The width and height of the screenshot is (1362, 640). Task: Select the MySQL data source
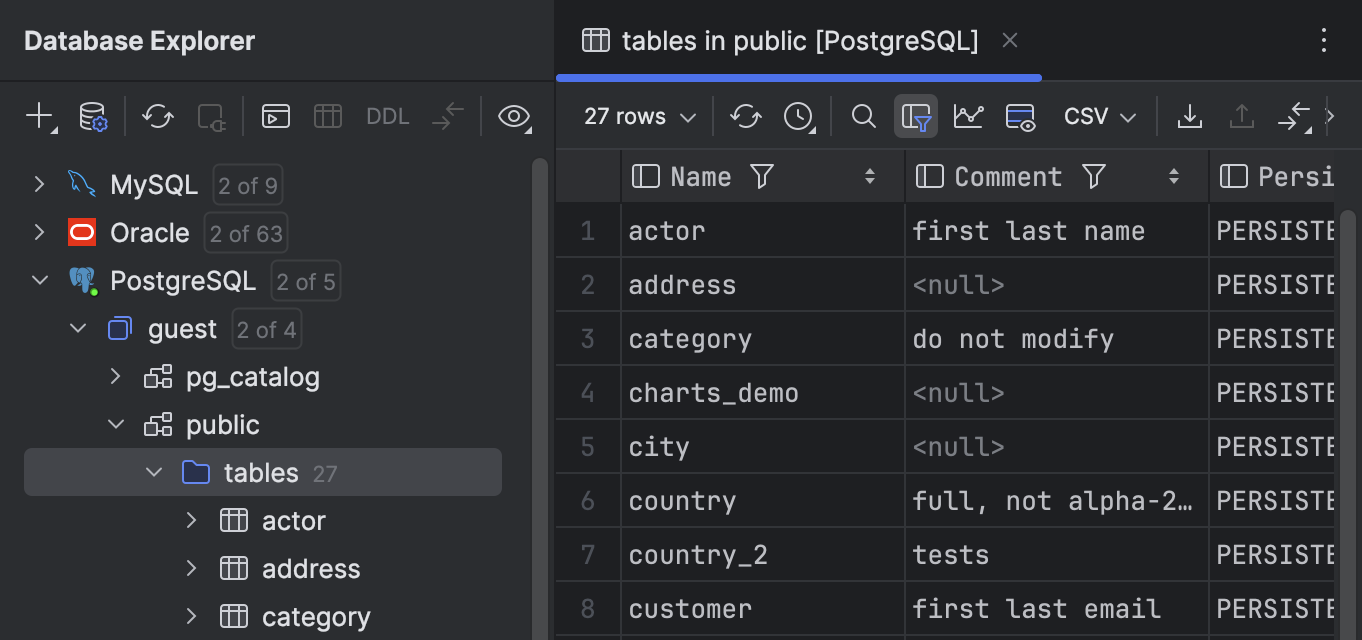154,185
